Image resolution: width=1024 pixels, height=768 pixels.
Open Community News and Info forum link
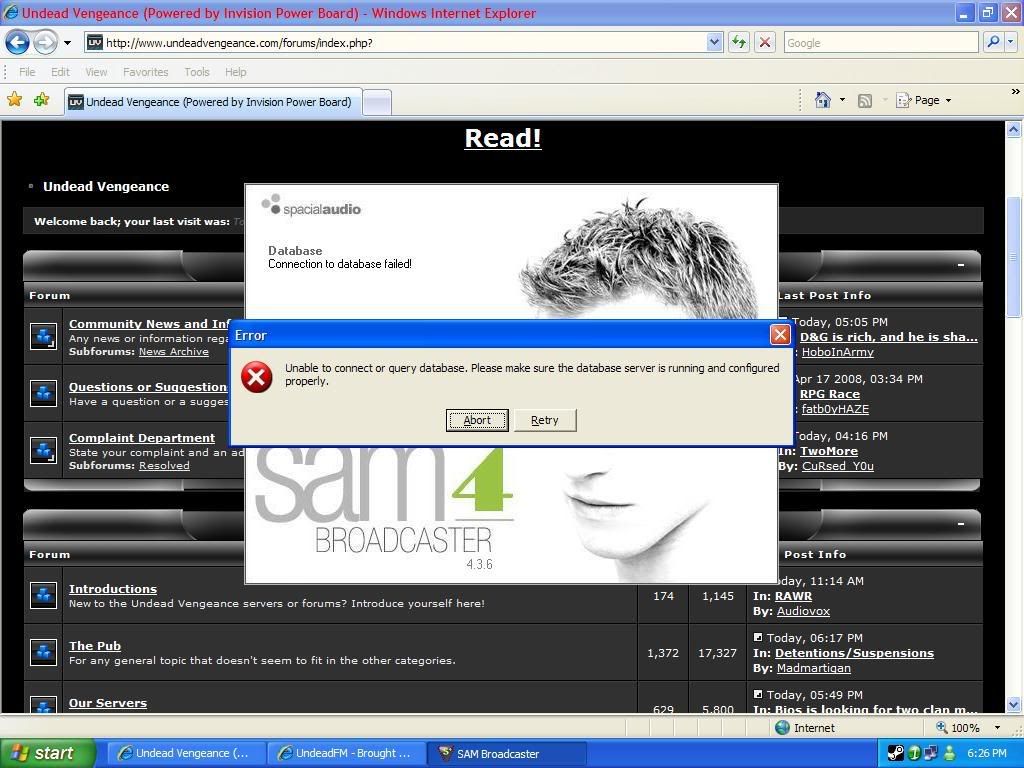150,324
